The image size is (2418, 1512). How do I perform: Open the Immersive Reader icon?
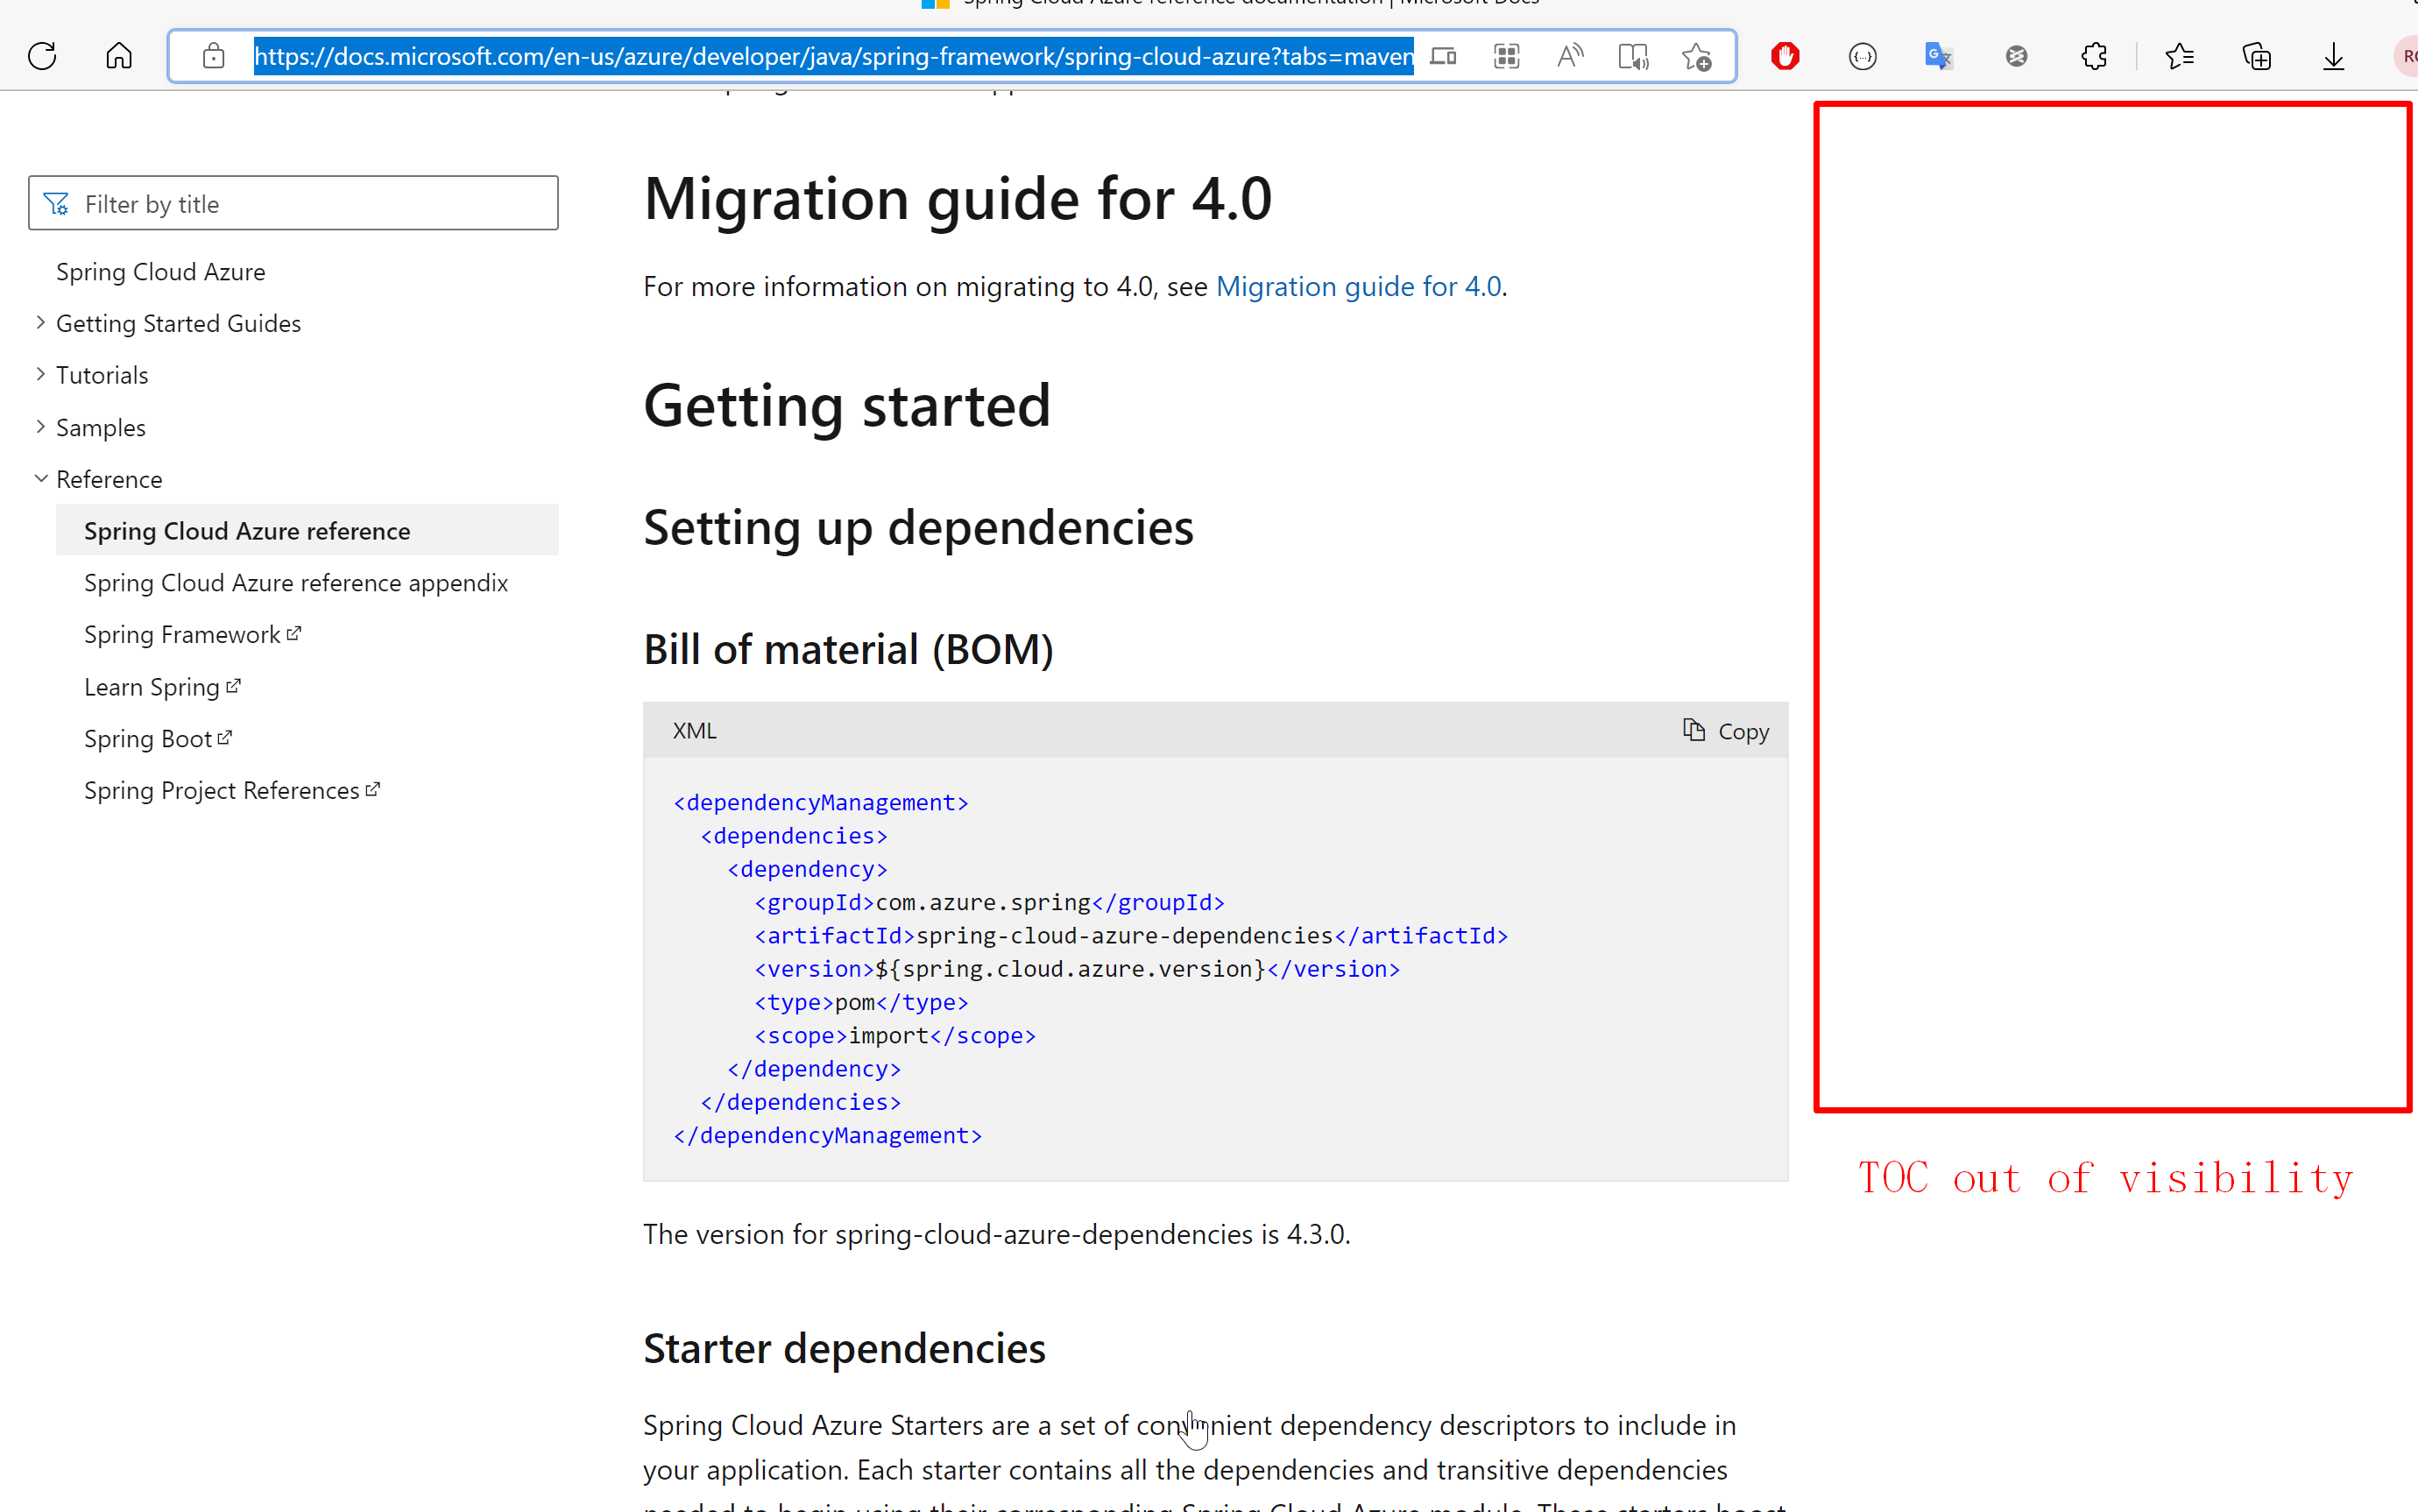(x=1633, y=56)
